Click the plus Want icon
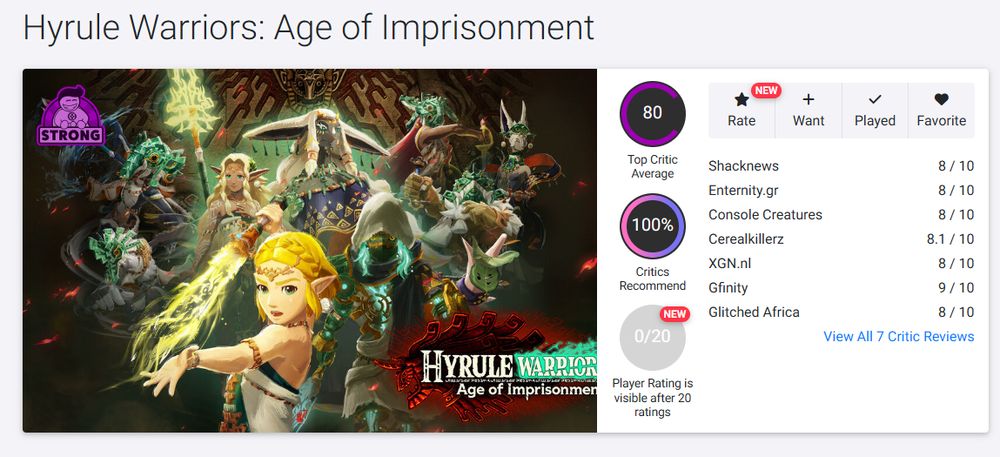The image size is (1000, 457). pyautogui.click(x=808, y=100)
